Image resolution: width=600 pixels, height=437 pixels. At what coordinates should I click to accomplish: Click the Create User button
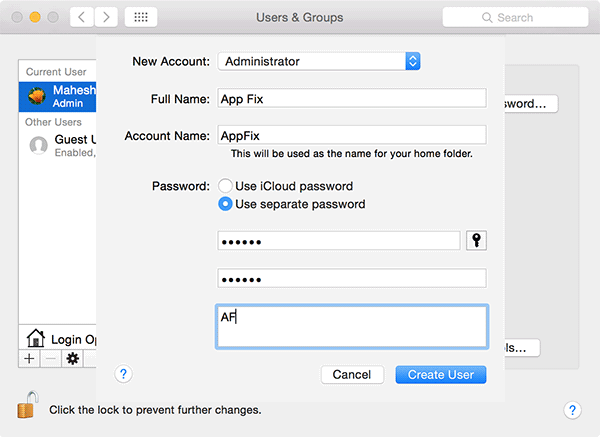[x=441, y=374]
